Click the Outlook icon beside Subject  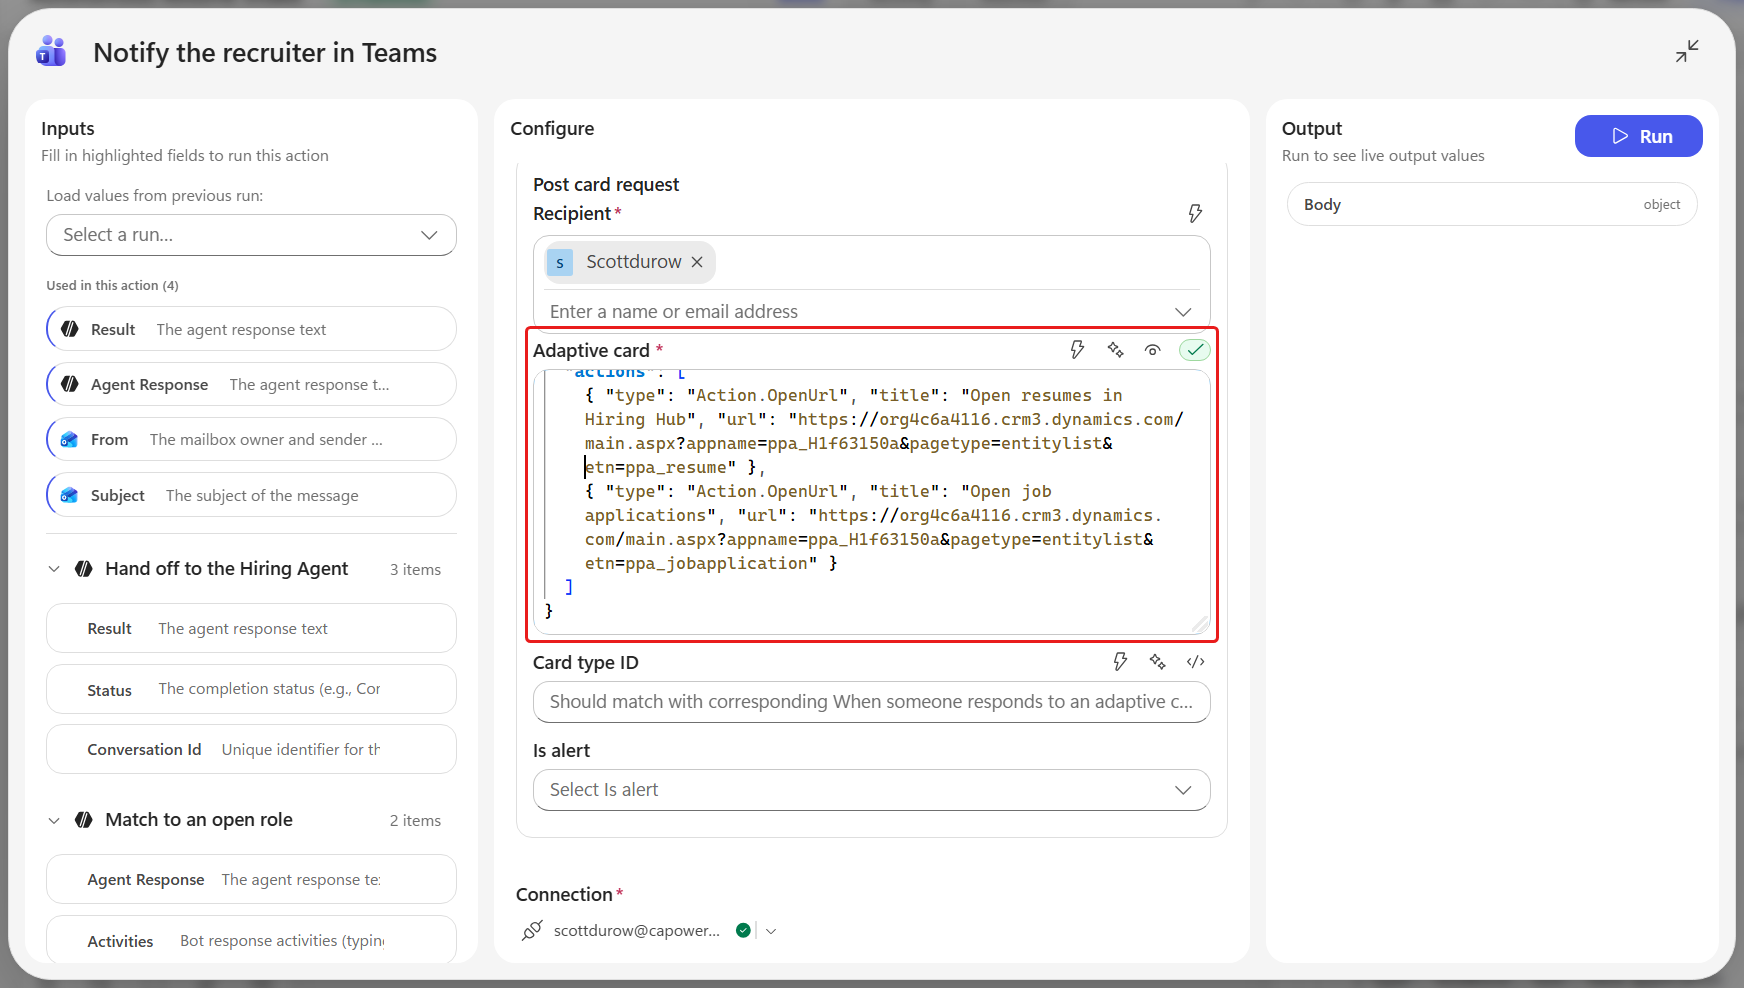click(x=70, y=495)
